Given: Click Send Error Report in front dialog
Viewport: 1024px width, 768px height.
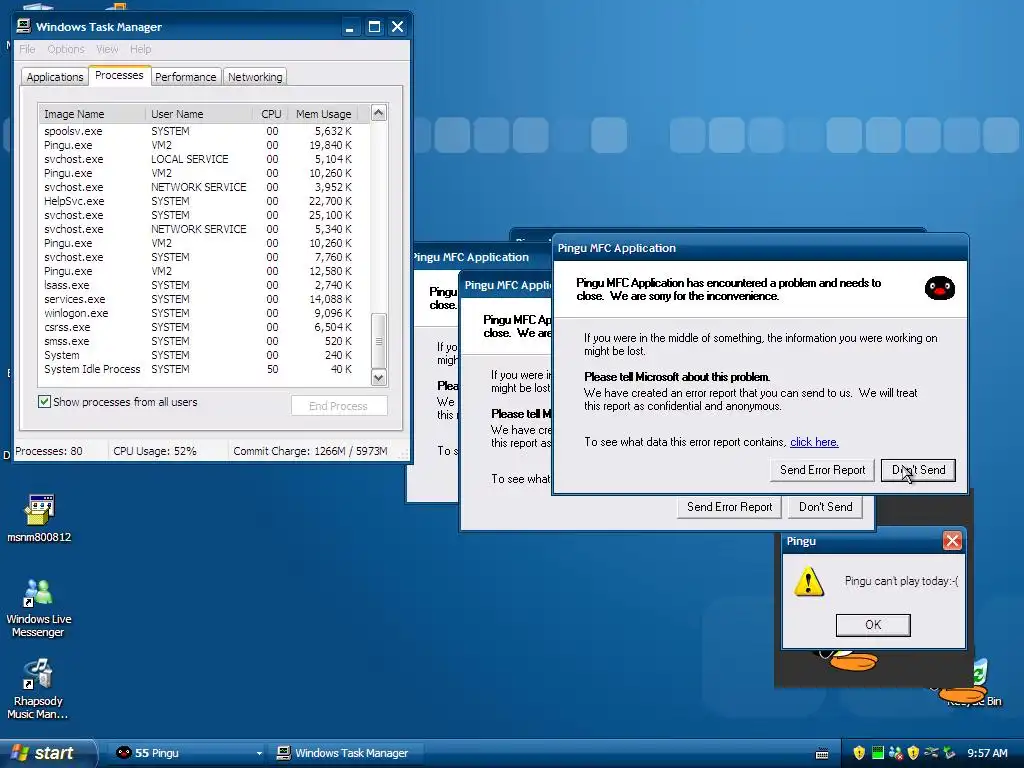Looking at the screenshot, I should coord(822,470).
